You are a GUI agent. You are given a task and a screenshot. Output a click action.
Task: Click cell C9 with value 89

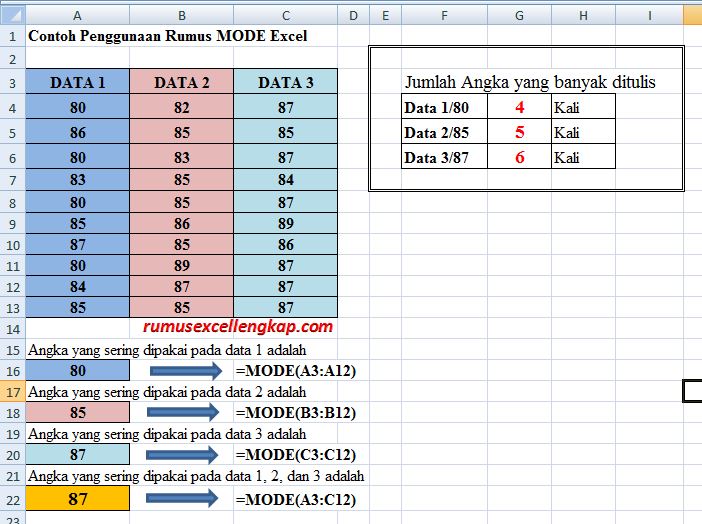[x=286, y=223]
